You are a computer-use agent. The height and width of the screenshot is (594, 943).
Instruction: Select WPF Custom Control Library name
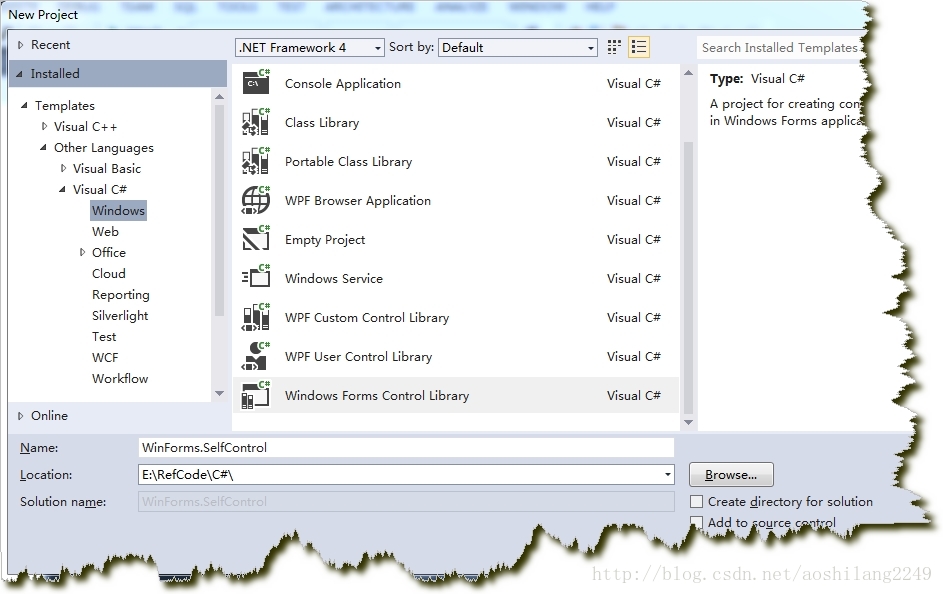tap(367, 317)
